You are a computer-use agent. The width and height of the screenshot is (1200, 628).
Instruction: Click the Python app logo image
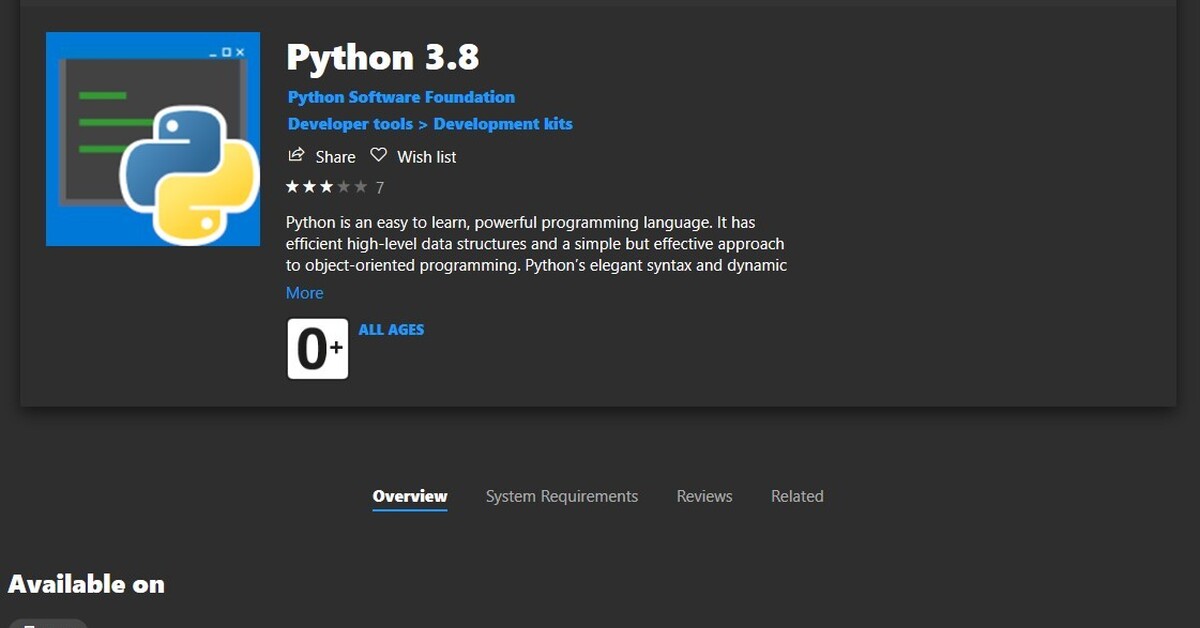pyautogui.click(x=153, y=139)
